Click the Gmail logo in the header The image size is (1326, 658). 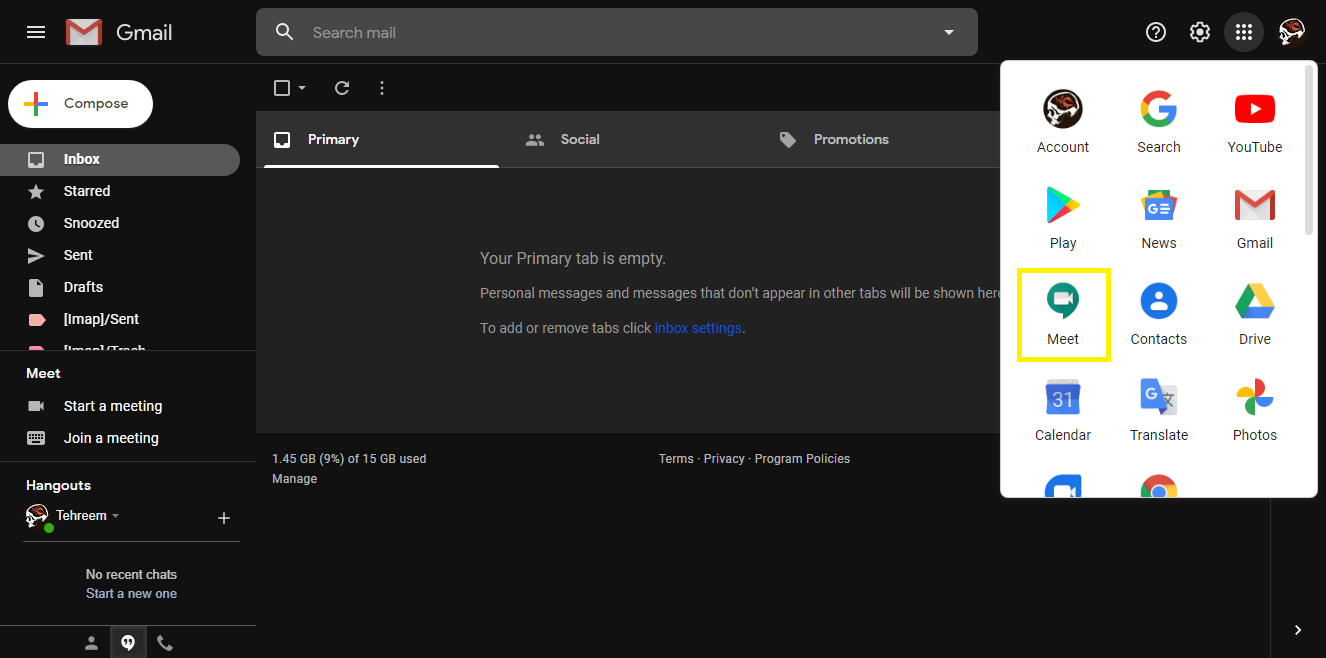coord(119,32)
